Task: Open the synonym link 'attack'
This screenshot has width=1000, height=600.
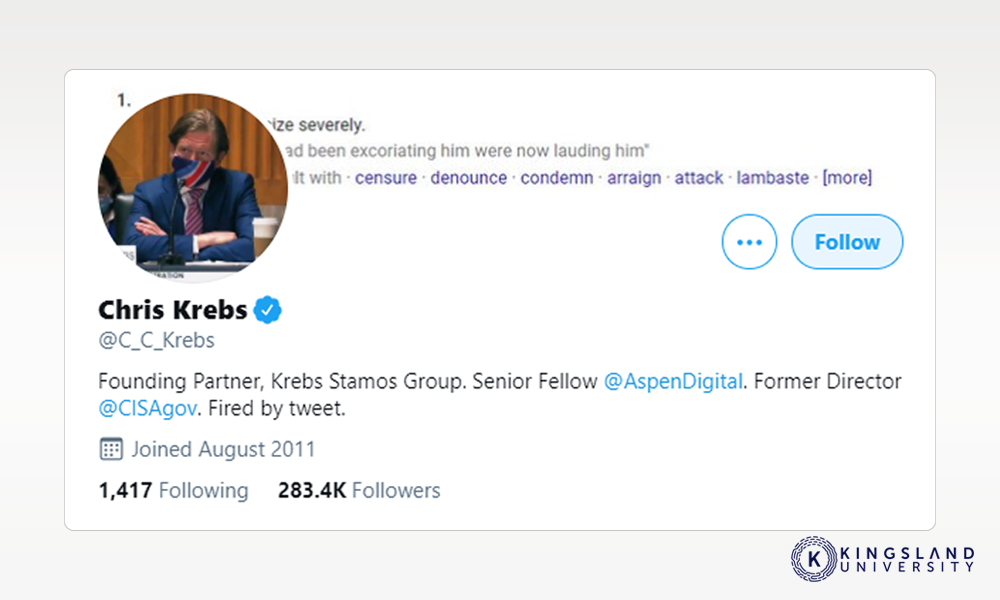Action: (x=699, y=178)
